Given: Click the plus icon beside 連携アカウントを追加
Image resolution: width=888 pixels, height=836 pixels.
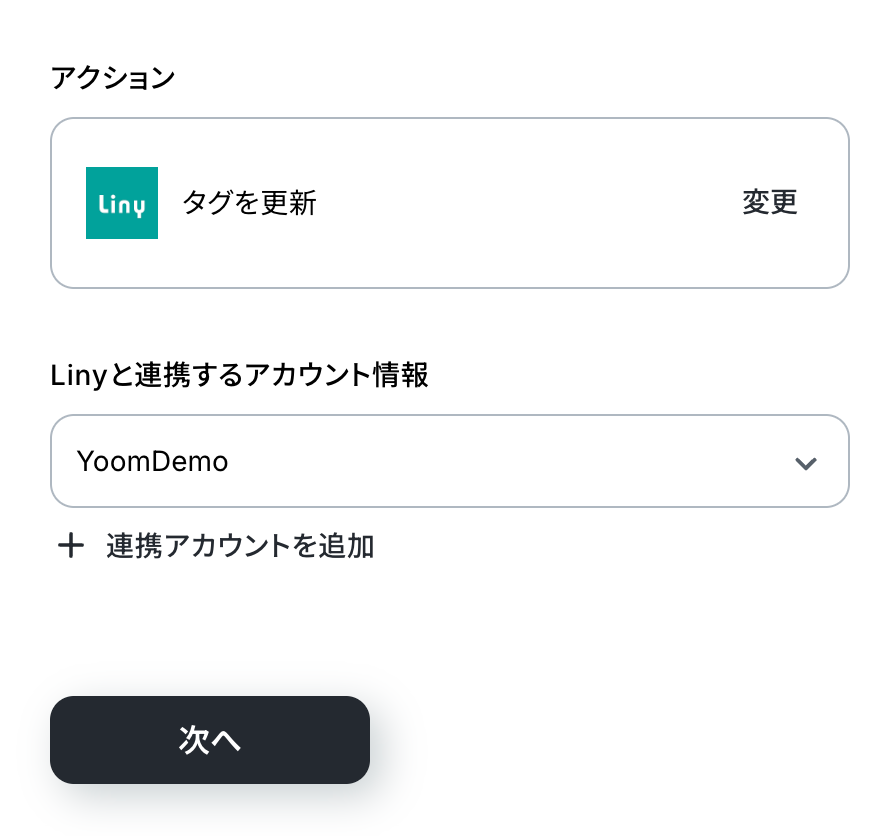Looking at the screenshot, I should [70, 546].
